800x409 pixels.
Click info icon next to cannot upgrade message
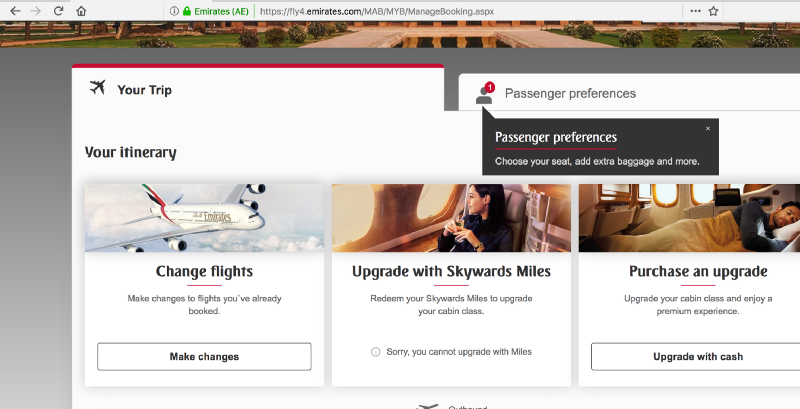(376, 352)
